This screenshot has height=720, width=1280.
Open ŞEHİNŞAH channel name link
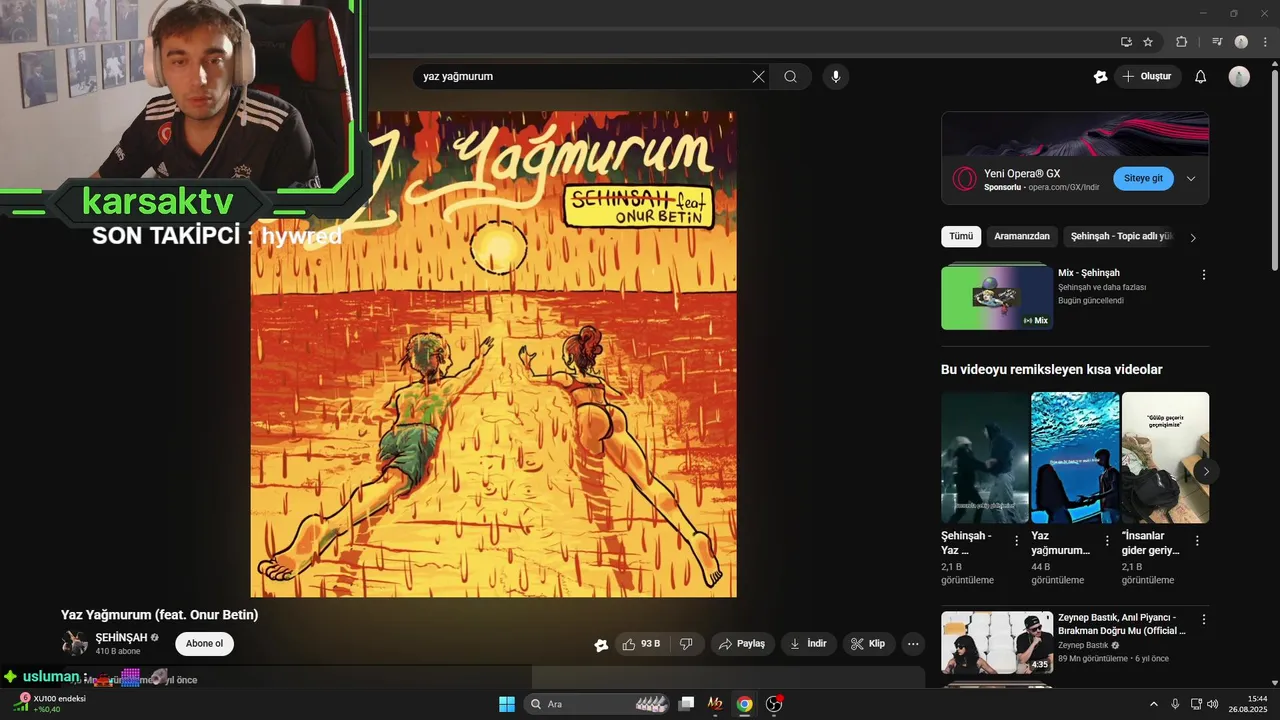click(121, 637)
